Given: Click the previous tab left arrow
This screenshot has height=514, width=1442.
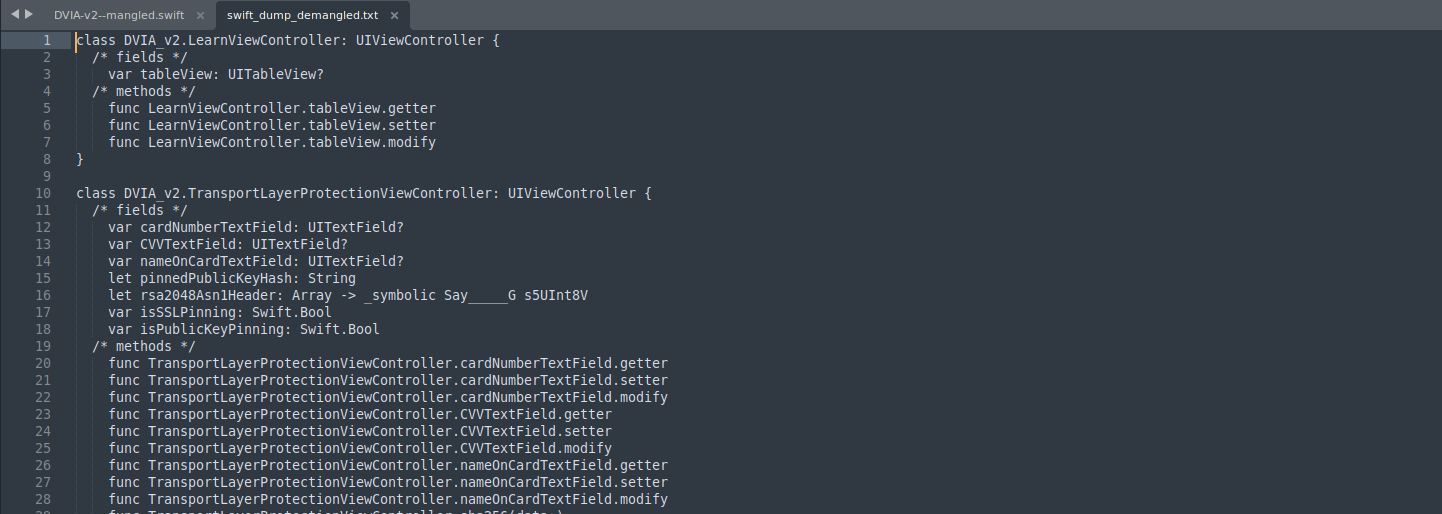Looking at the screenshot, I should coord(15,14).
